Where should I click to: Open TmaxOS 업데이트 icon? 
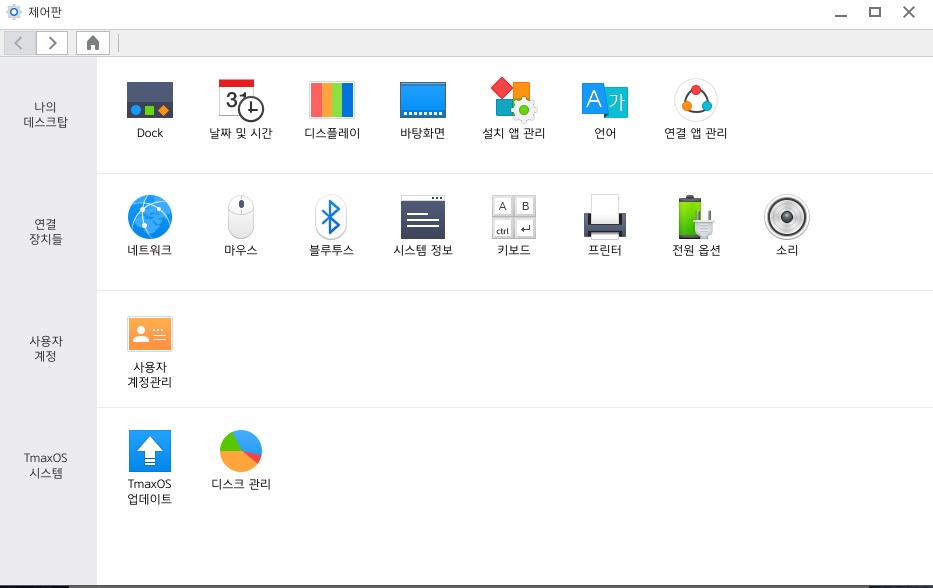pos(150,451)
